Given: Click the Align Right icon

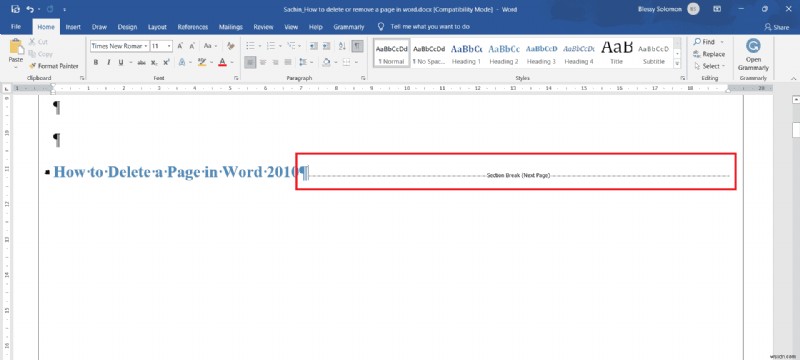Looking at the screenshot, I should tap(276, 62).
